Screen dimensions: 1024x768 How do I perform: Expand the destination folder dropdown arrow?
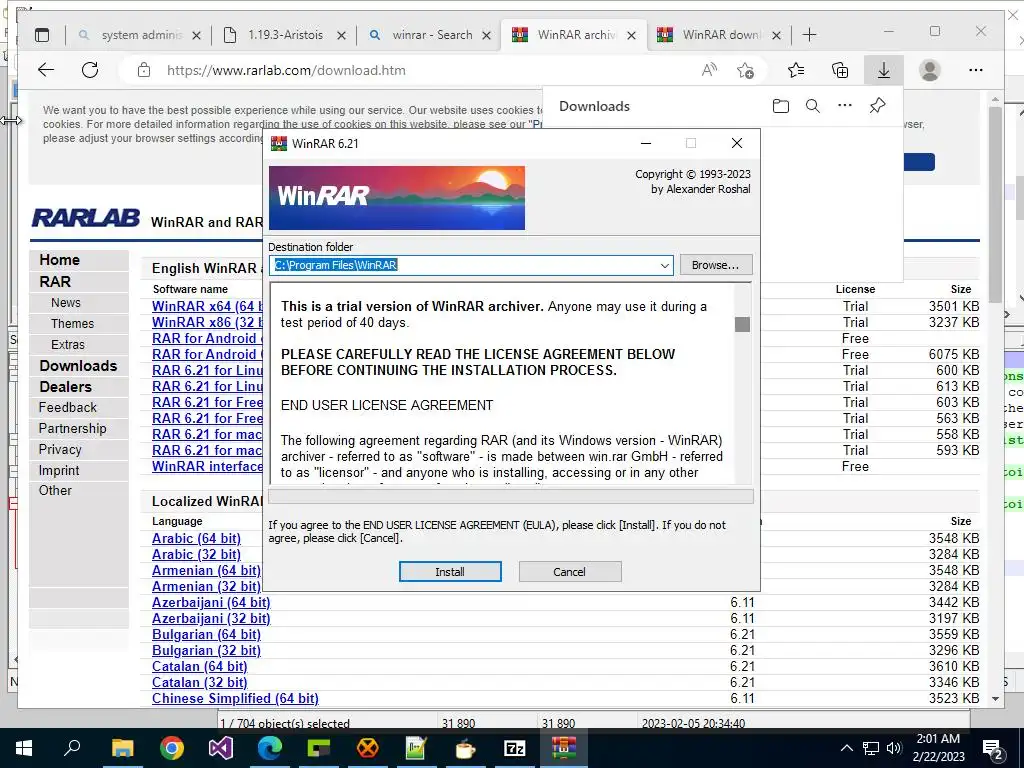coord(664,265)
